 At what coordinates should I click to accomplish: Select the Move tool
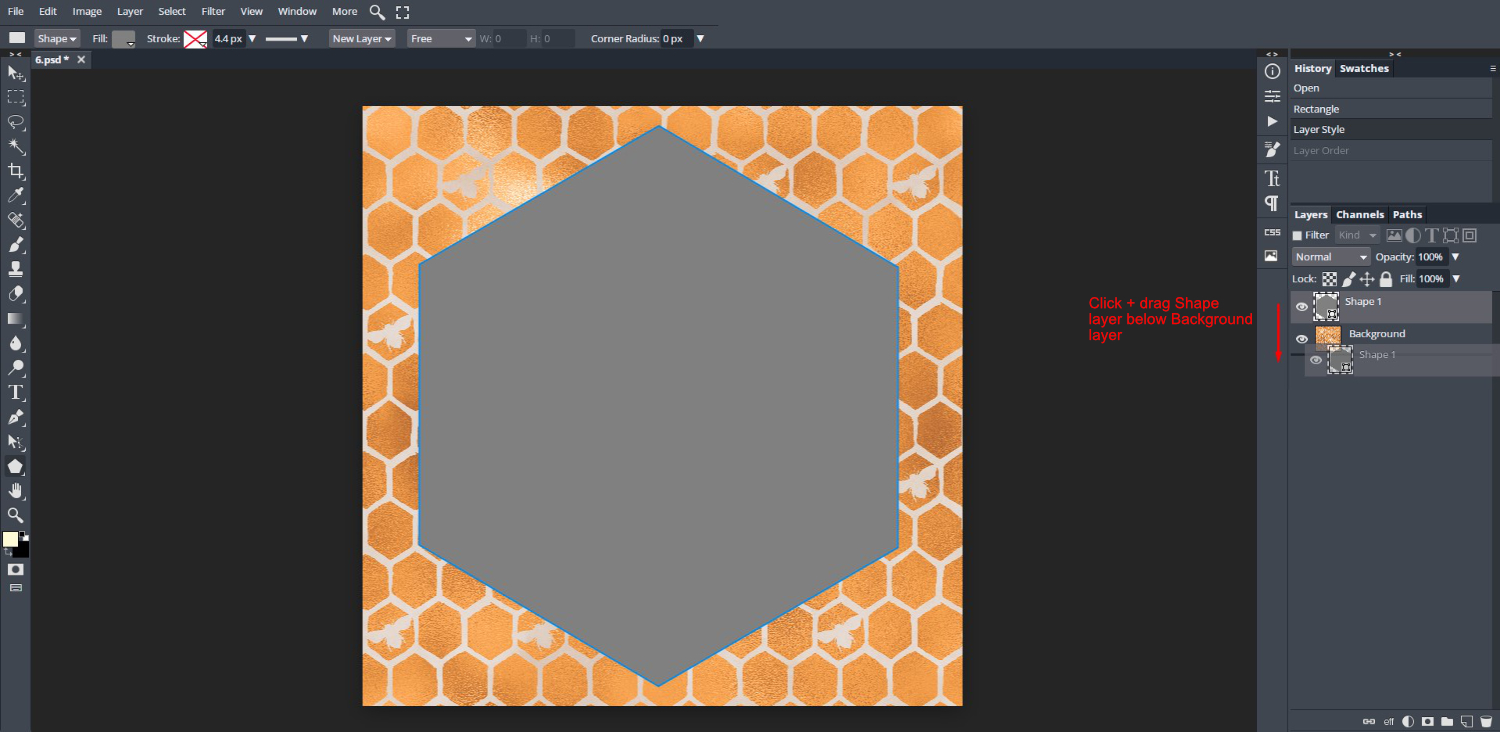(16, 73)
